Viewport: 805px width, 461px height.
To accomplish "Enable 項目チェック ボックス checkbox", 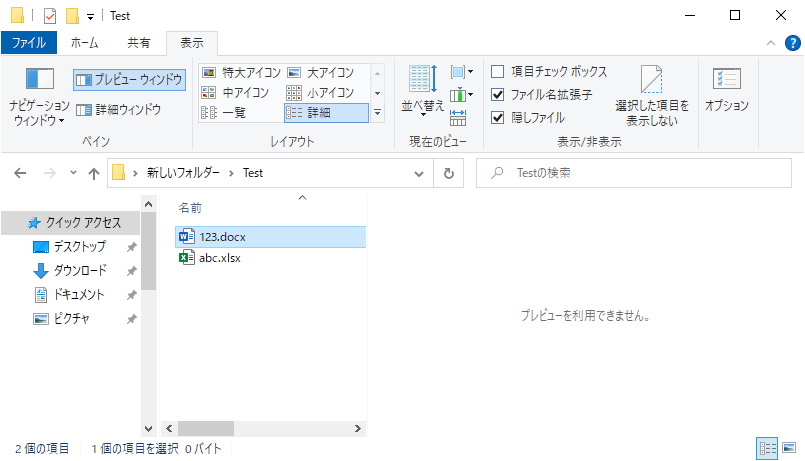I will (497, 71).
